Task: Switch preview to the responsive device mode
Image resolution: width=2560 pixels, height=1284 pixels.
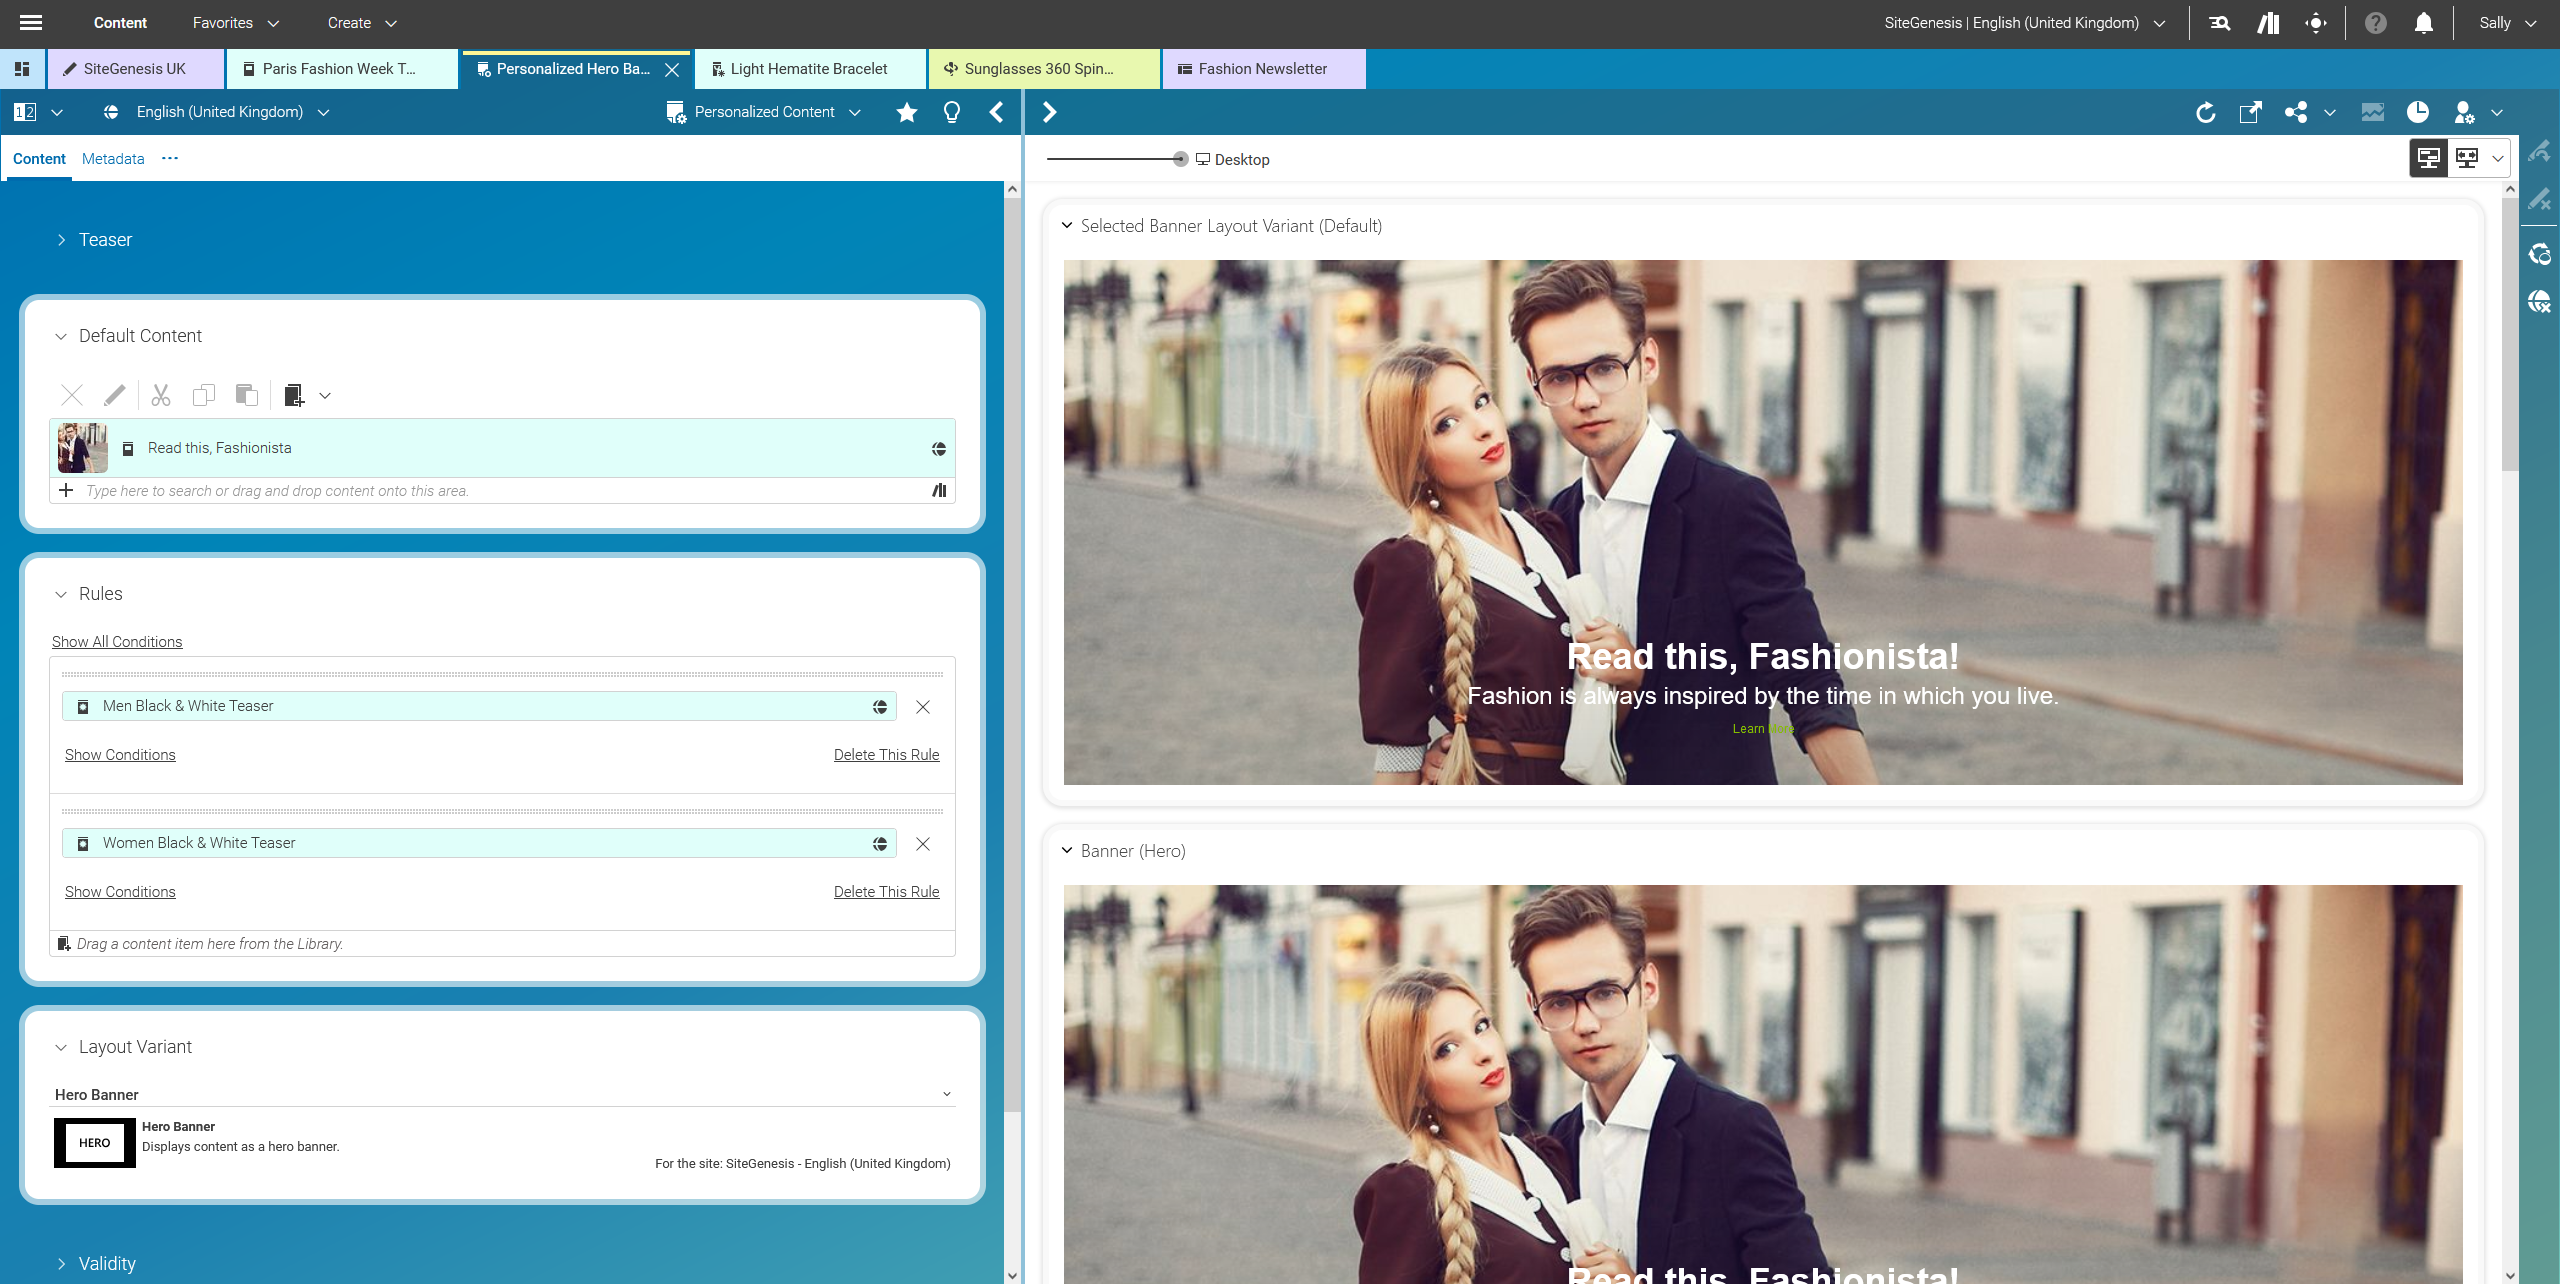Action: coord(2467,157)
